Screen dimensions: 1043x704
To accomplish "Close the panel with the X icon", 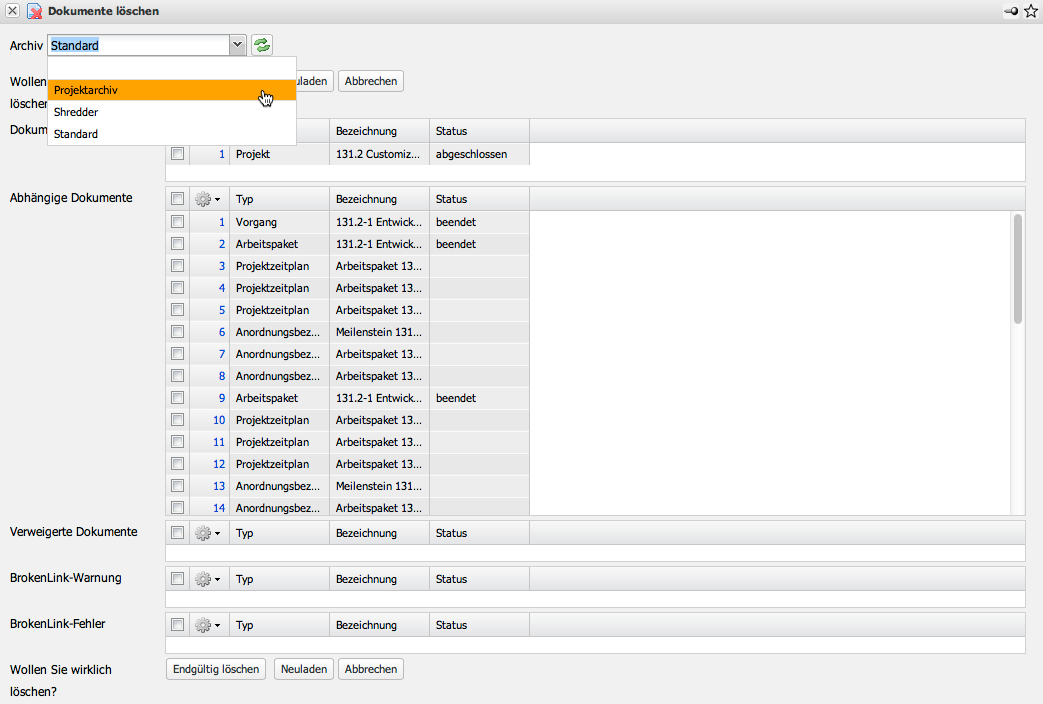I will (x=13, y=11).
